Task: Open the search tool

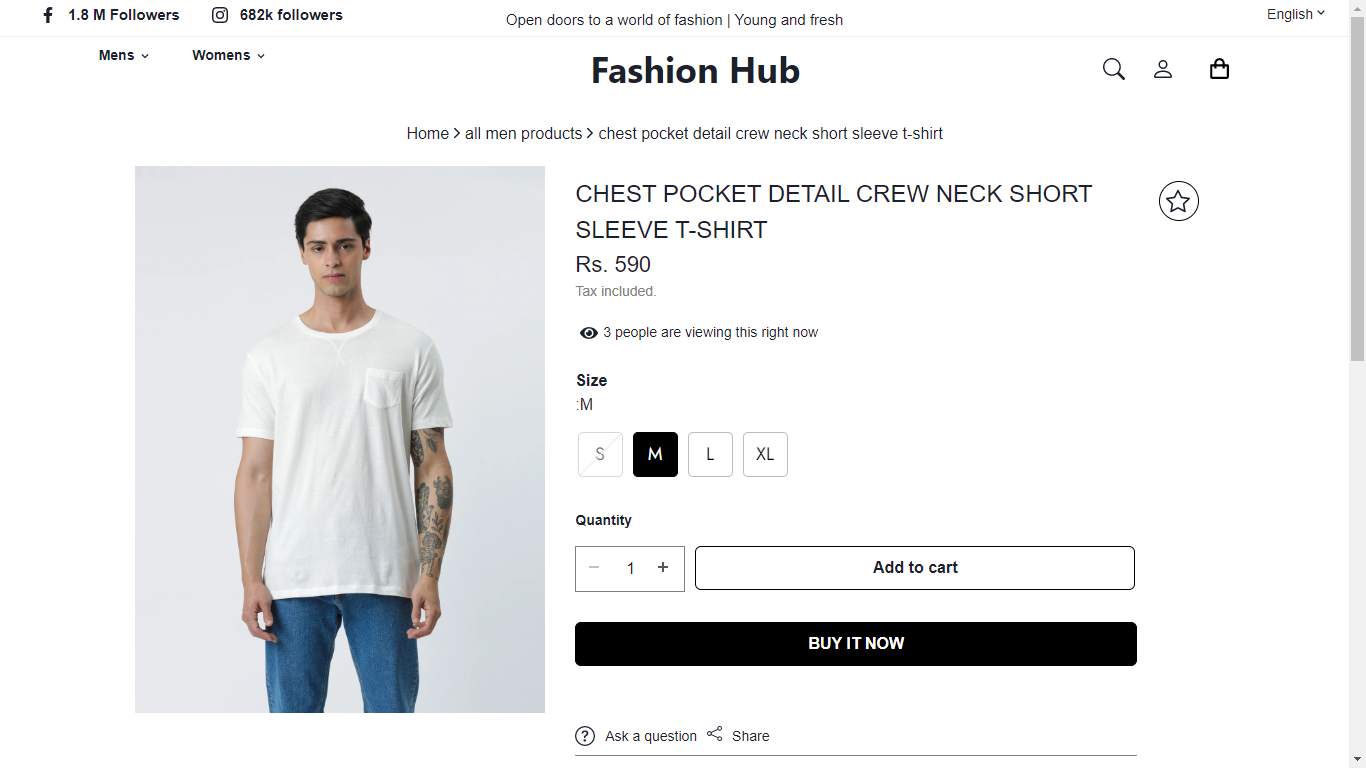Action: (1113, 69)
